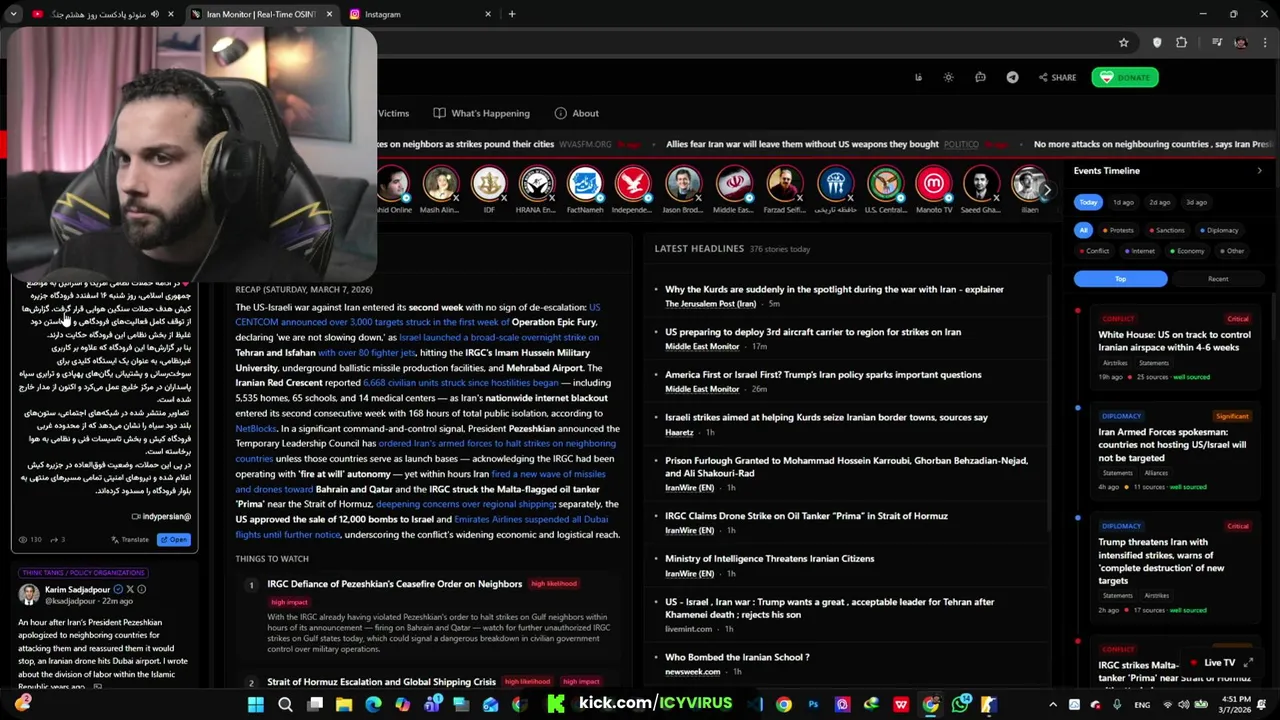
Task: Select the Farzad Seifi source avatar
Action: [784, 184]
